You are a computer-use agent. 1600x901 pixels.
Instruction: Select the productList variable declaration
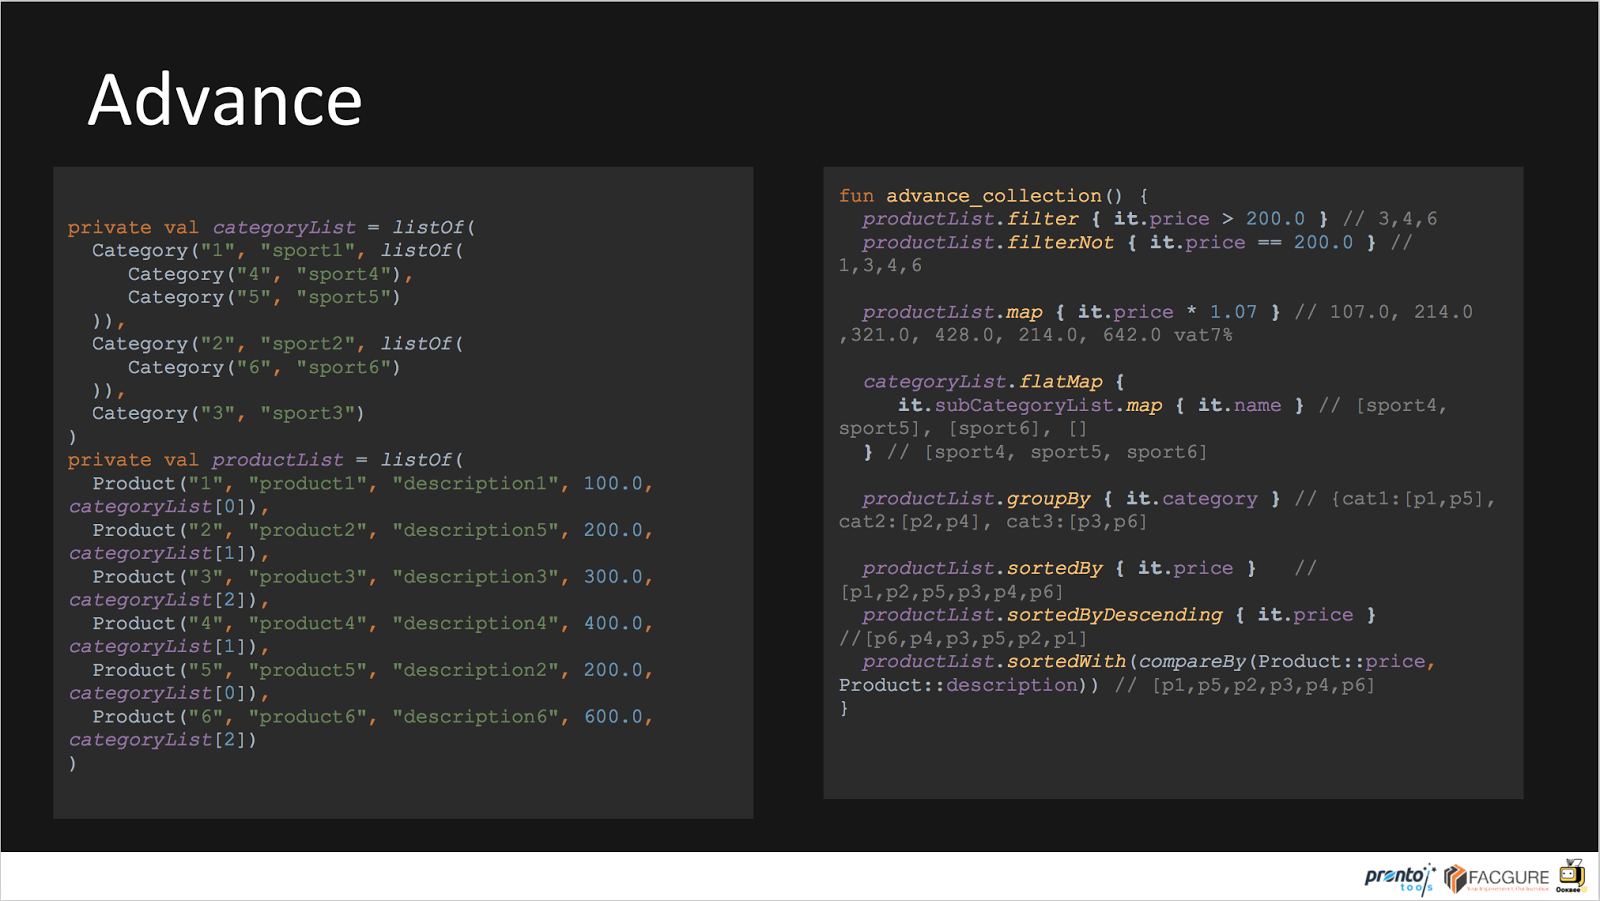point(277,459)
